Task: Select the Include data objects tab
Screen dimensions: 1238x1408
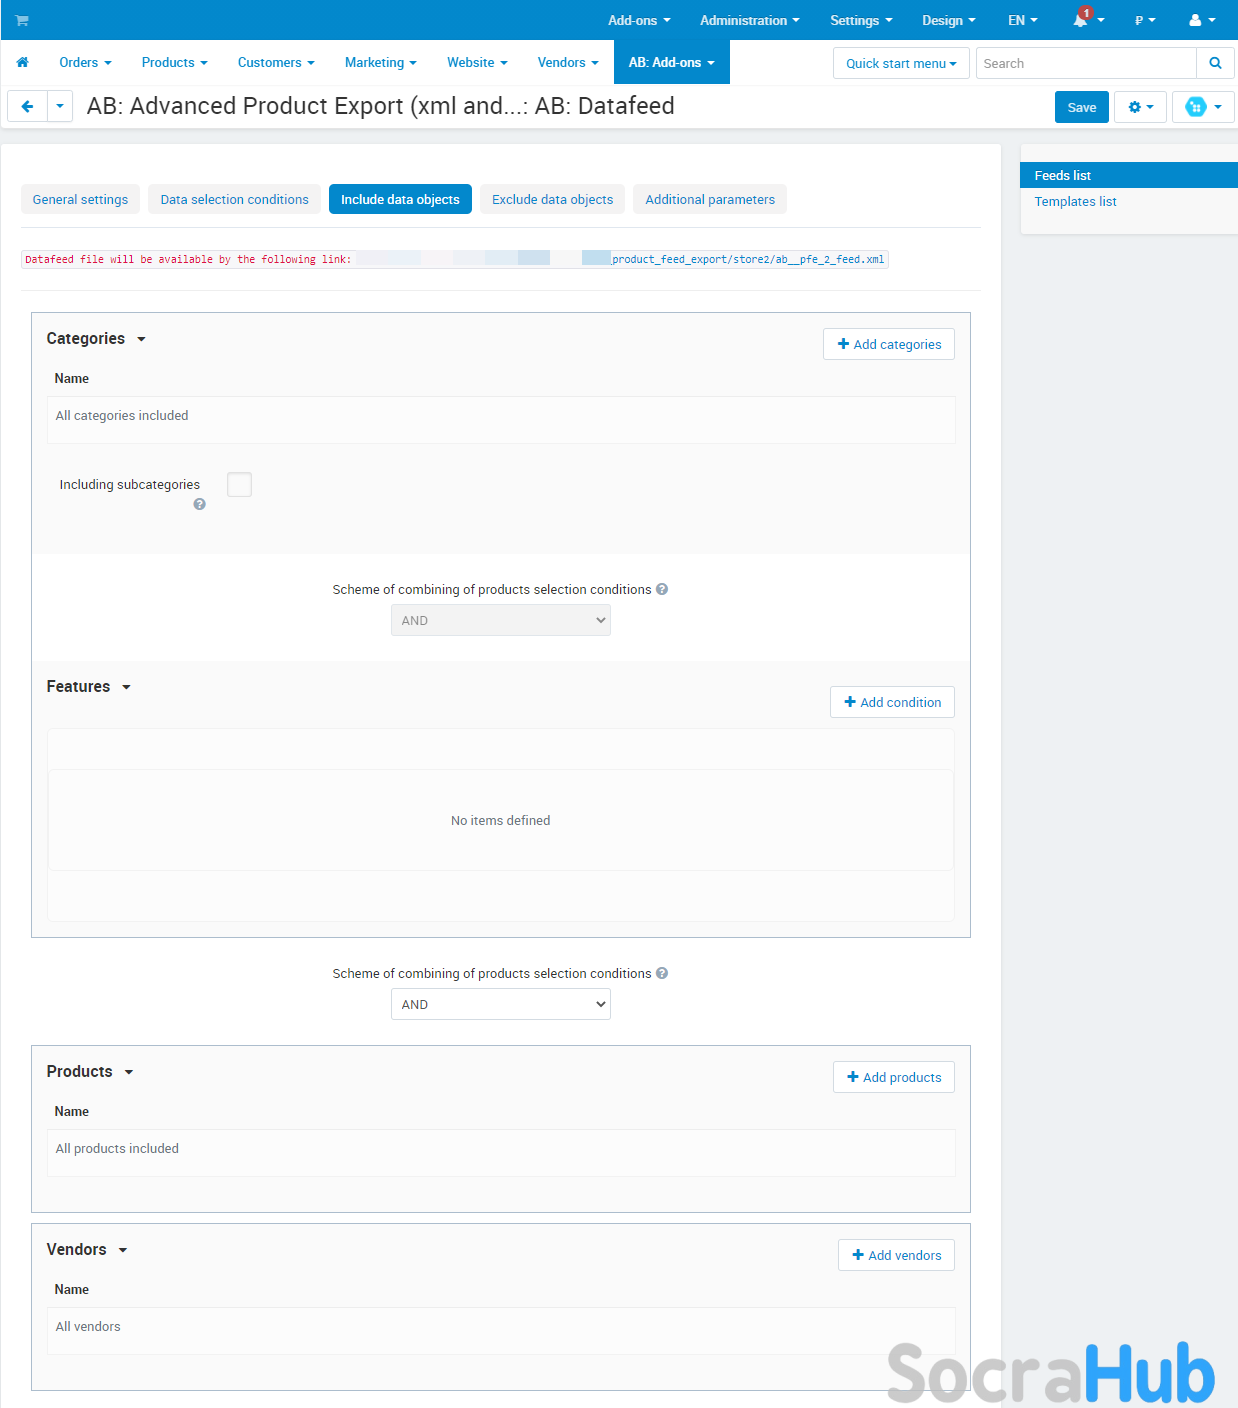Action: click(400, 199)
